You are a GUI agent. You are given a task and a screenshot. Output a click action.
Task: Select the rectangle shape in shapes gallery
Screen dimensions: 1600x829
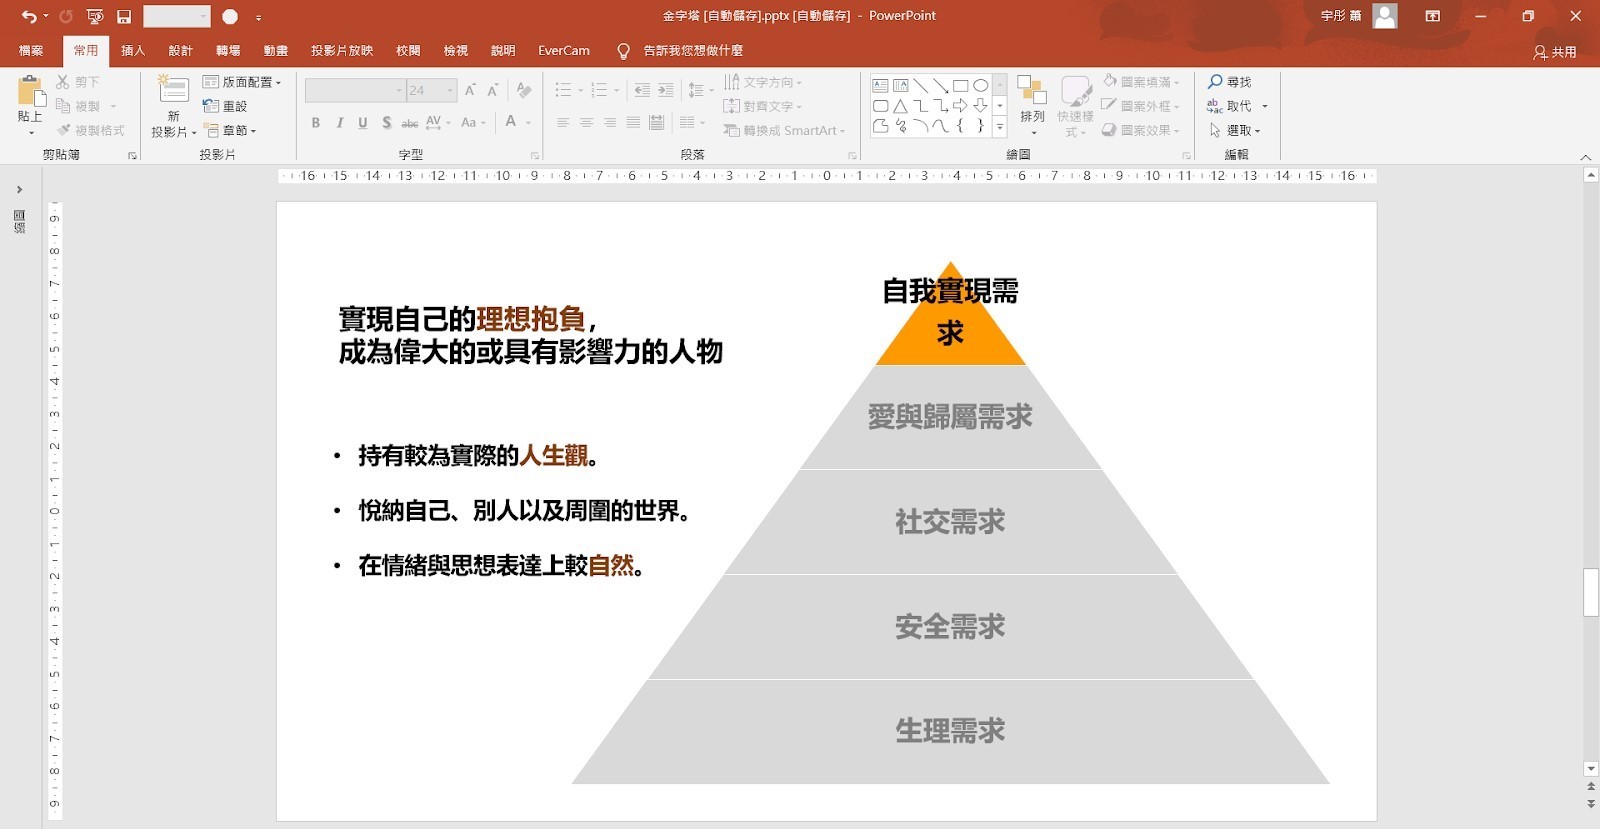pos(960,86)
